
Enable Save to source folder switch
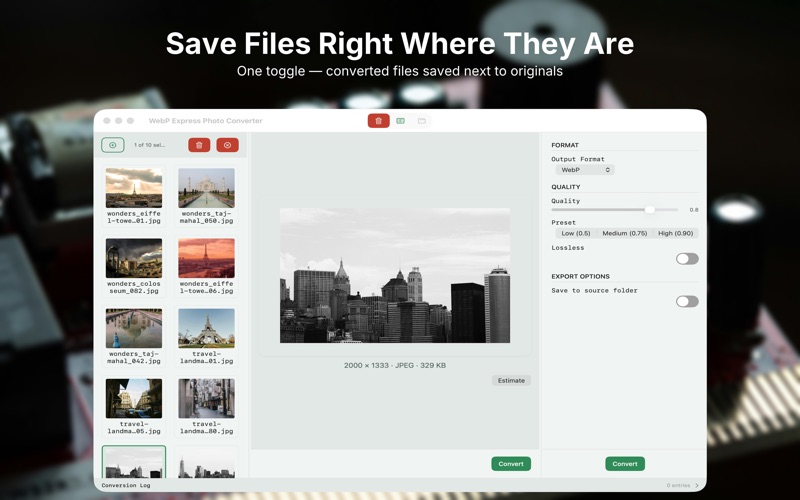coord(687,302)
